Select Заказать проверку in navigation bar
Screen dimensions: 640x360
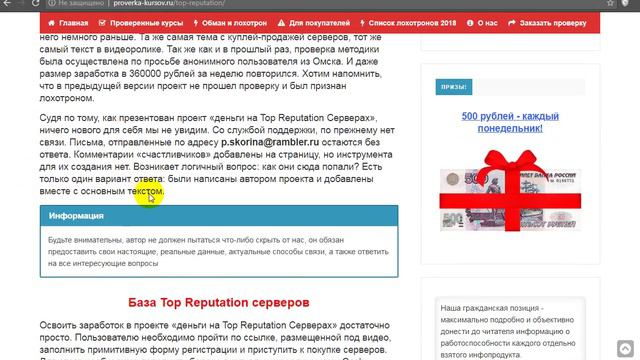[547, 23]
